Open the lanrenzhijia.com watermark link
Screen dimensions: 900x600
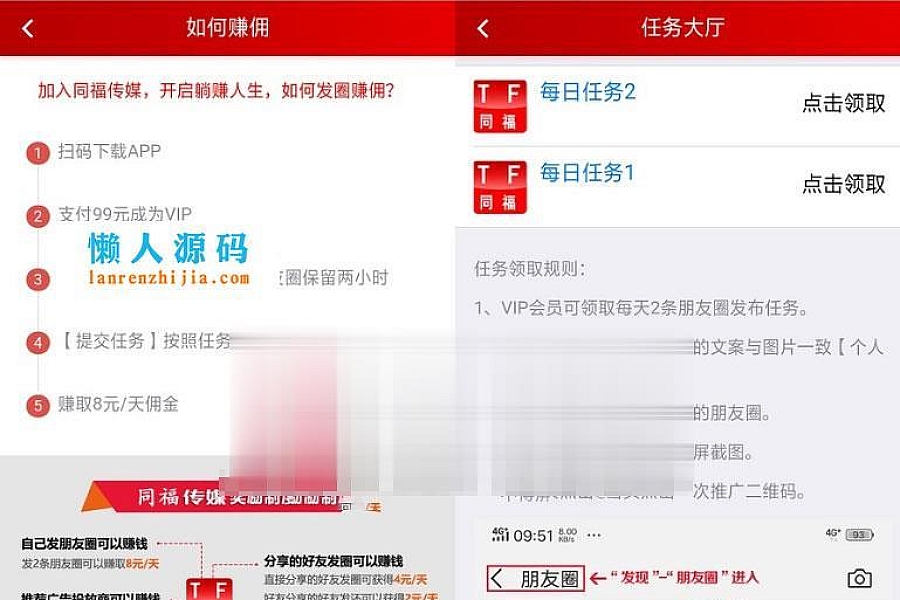169,278
